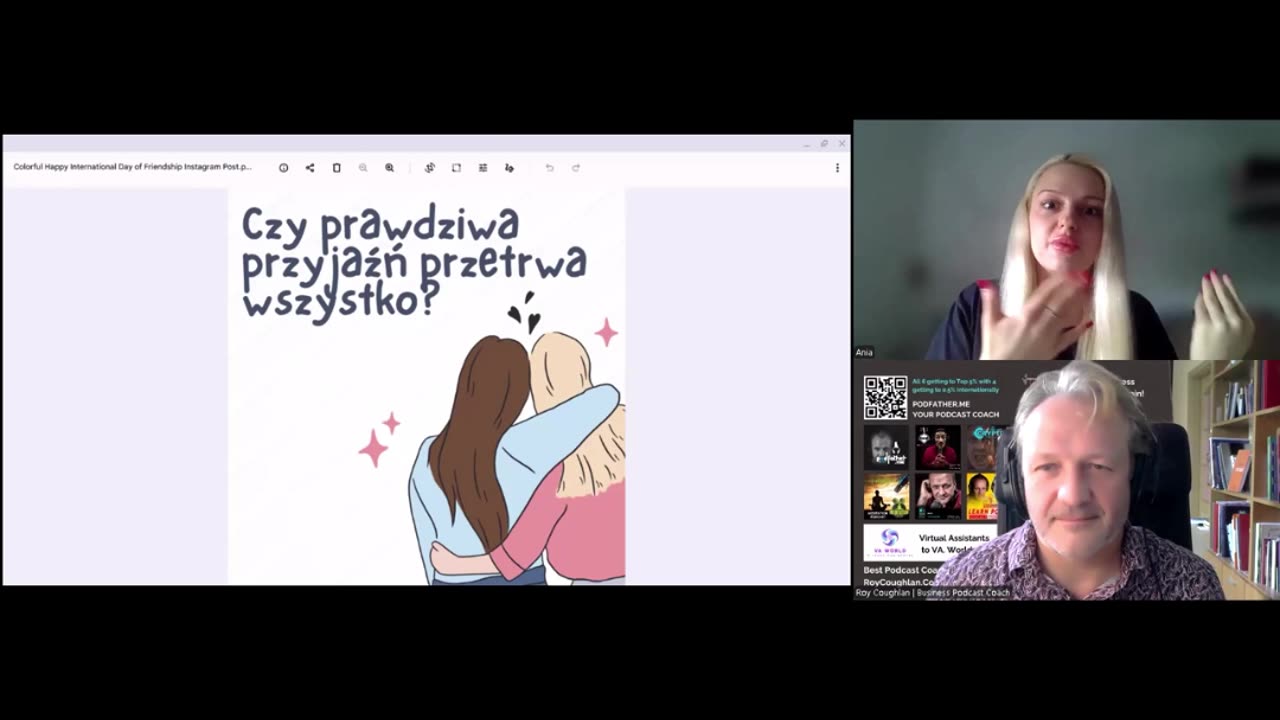Open the three-dot more options menu

(837, 168)
